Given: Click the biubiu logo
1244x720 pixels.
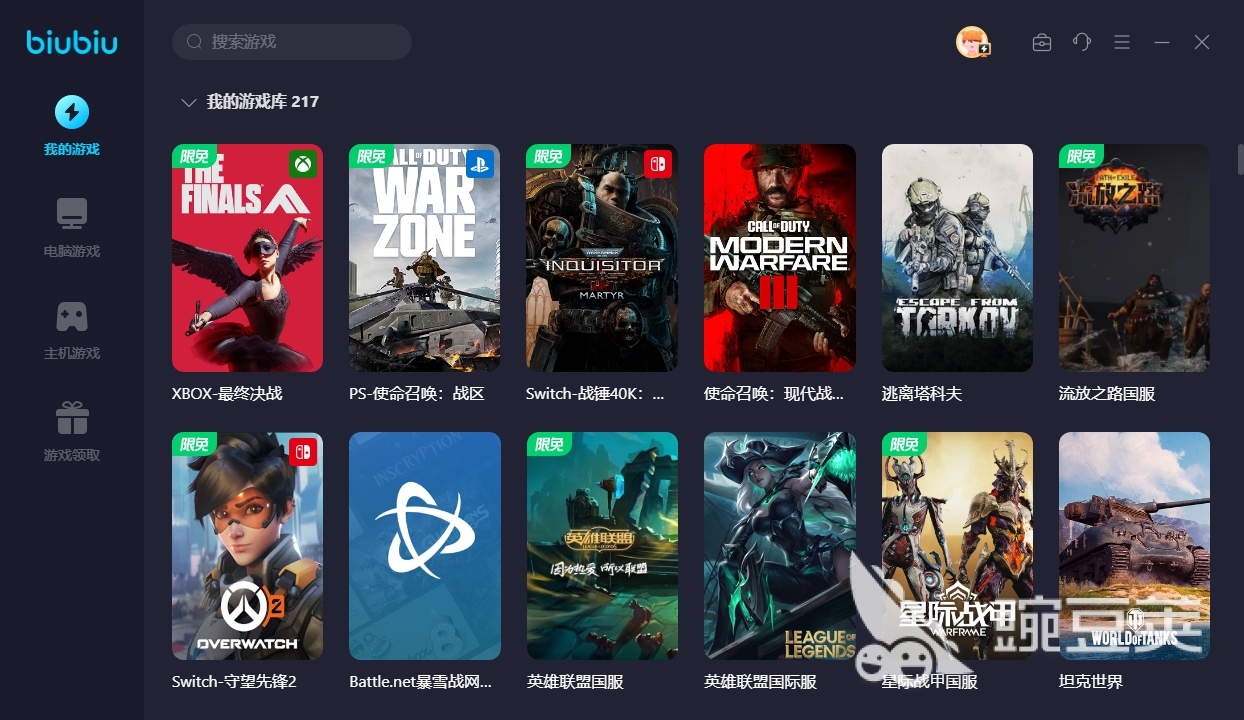Looking at the screenshot, I should tap(72, 43).
